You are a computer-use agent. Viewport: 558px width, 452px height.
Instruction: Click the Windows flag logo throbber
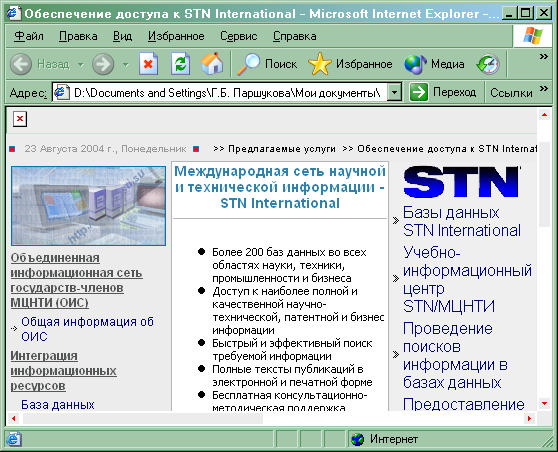click(x=532, y=36)
